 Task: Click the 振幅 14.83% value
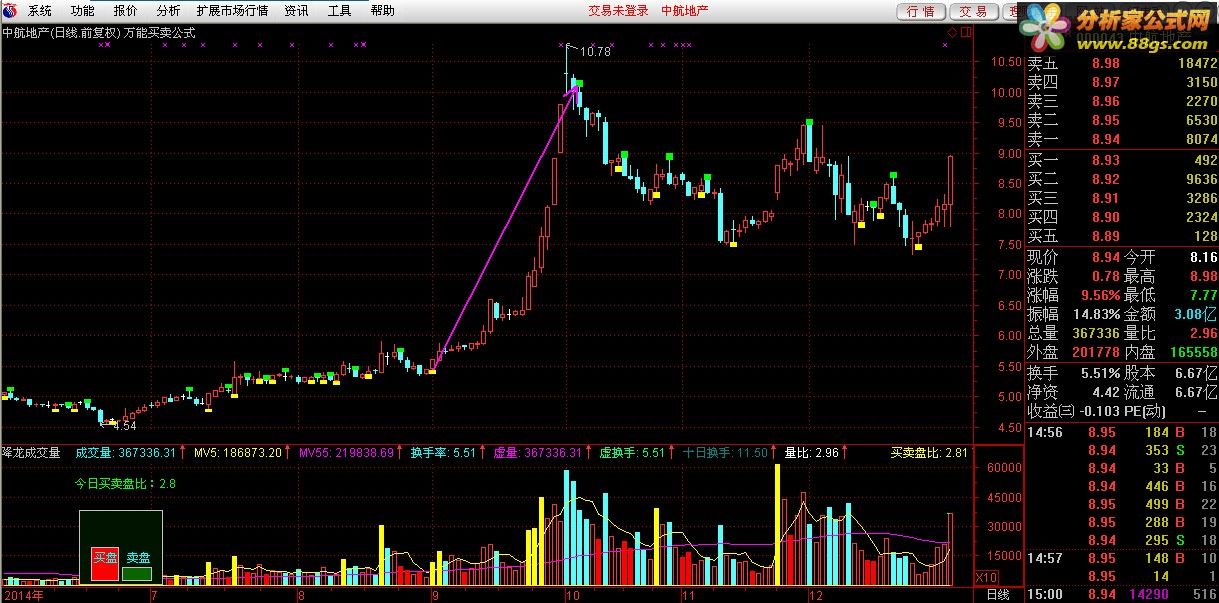1096,314
